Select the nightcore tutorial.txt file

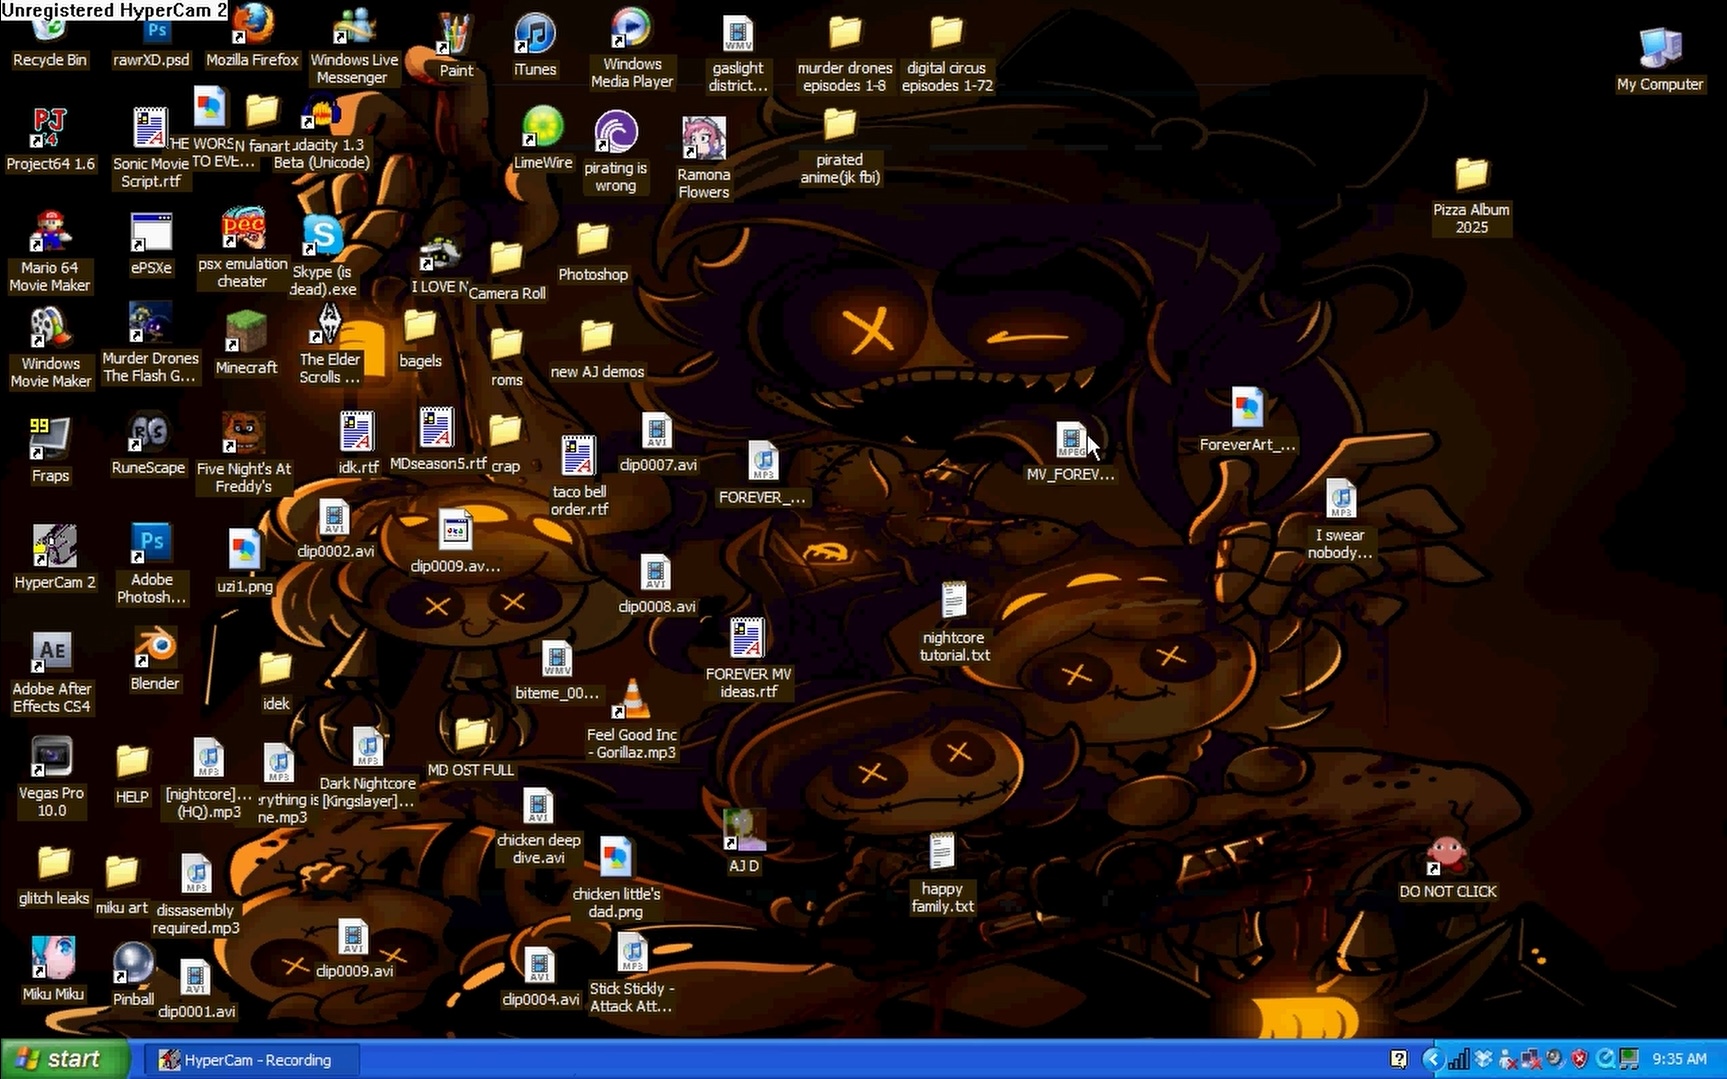pos(953,605)
